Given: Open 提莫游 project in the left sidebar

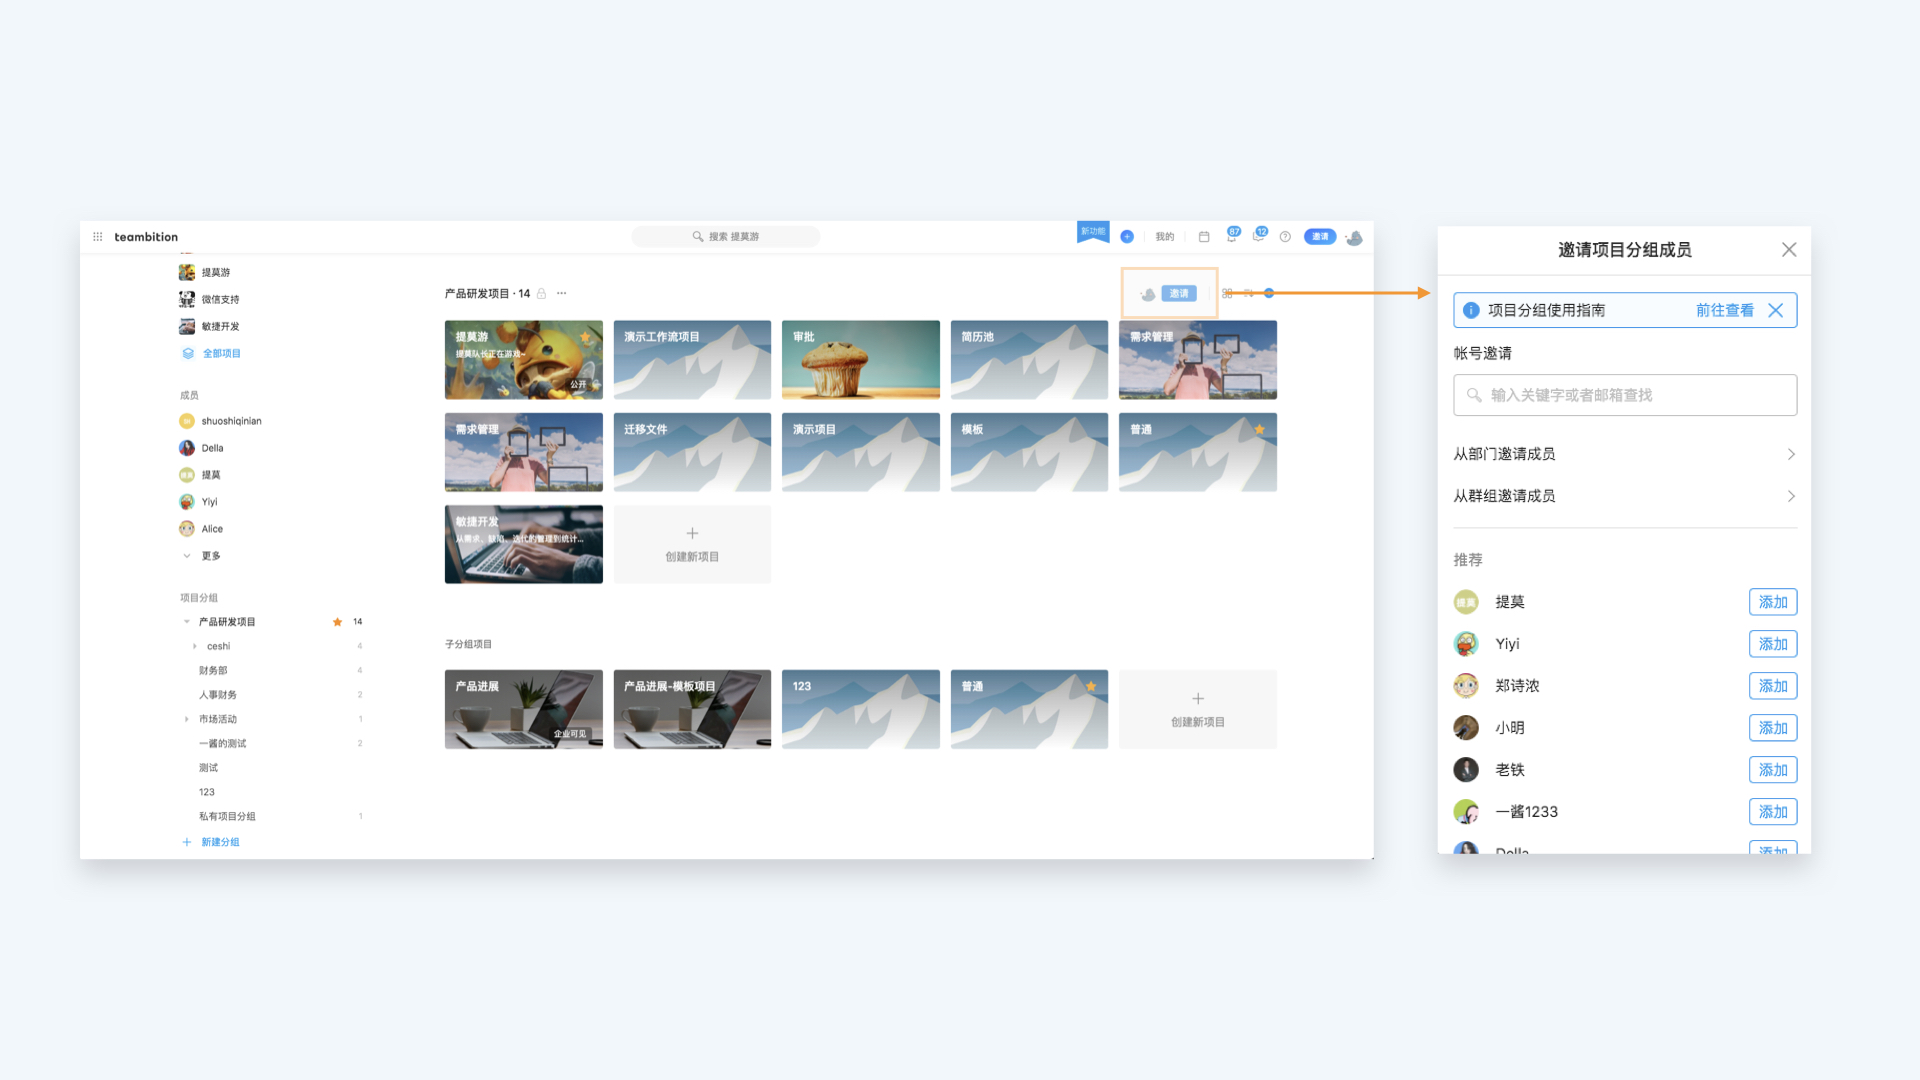Looking at the screenshot, I should (205, 272).
